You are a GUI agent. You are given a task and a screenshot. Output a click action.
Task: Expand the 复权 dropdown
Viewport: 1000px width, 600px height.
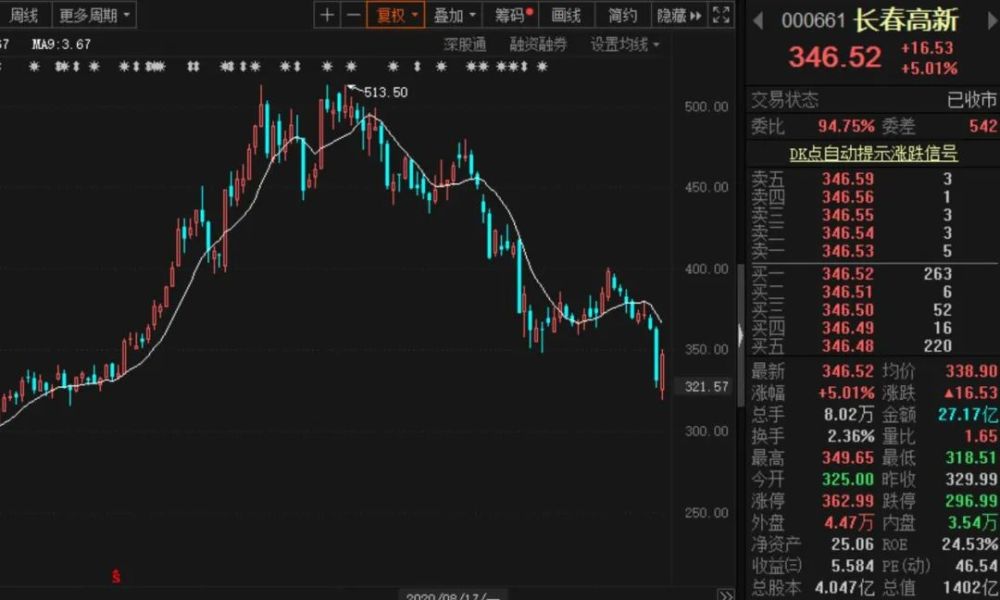(395, 15)
